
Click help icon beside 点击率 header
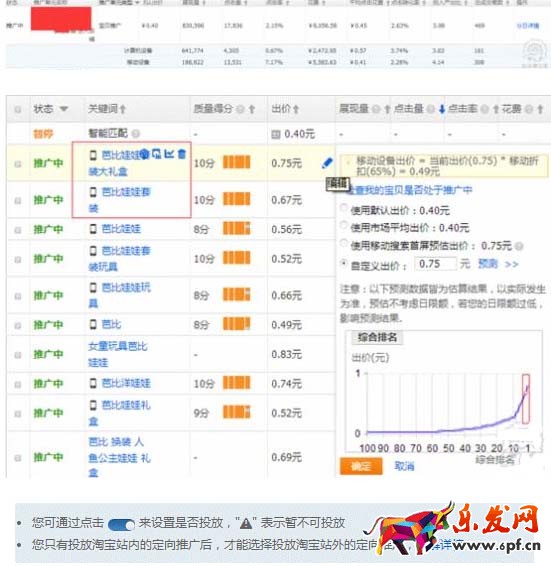tap(485, 109)
